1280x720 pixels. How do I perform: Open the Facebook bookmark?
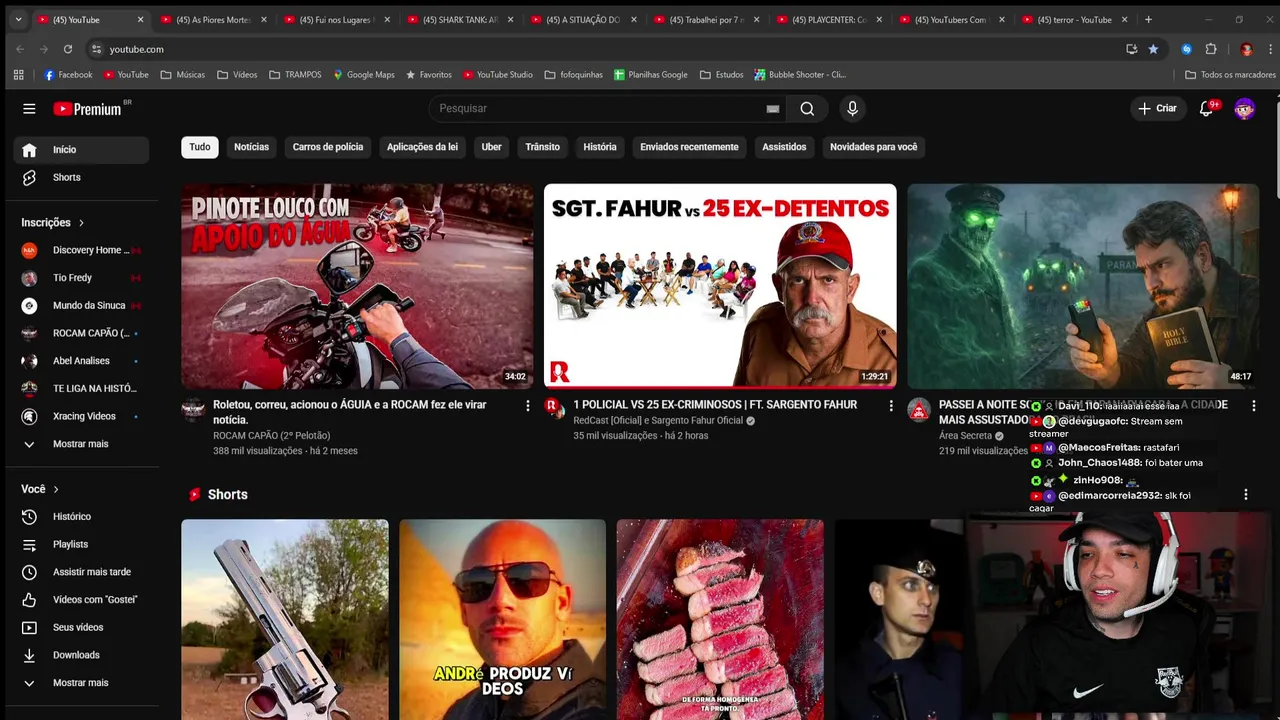(68, 75)
